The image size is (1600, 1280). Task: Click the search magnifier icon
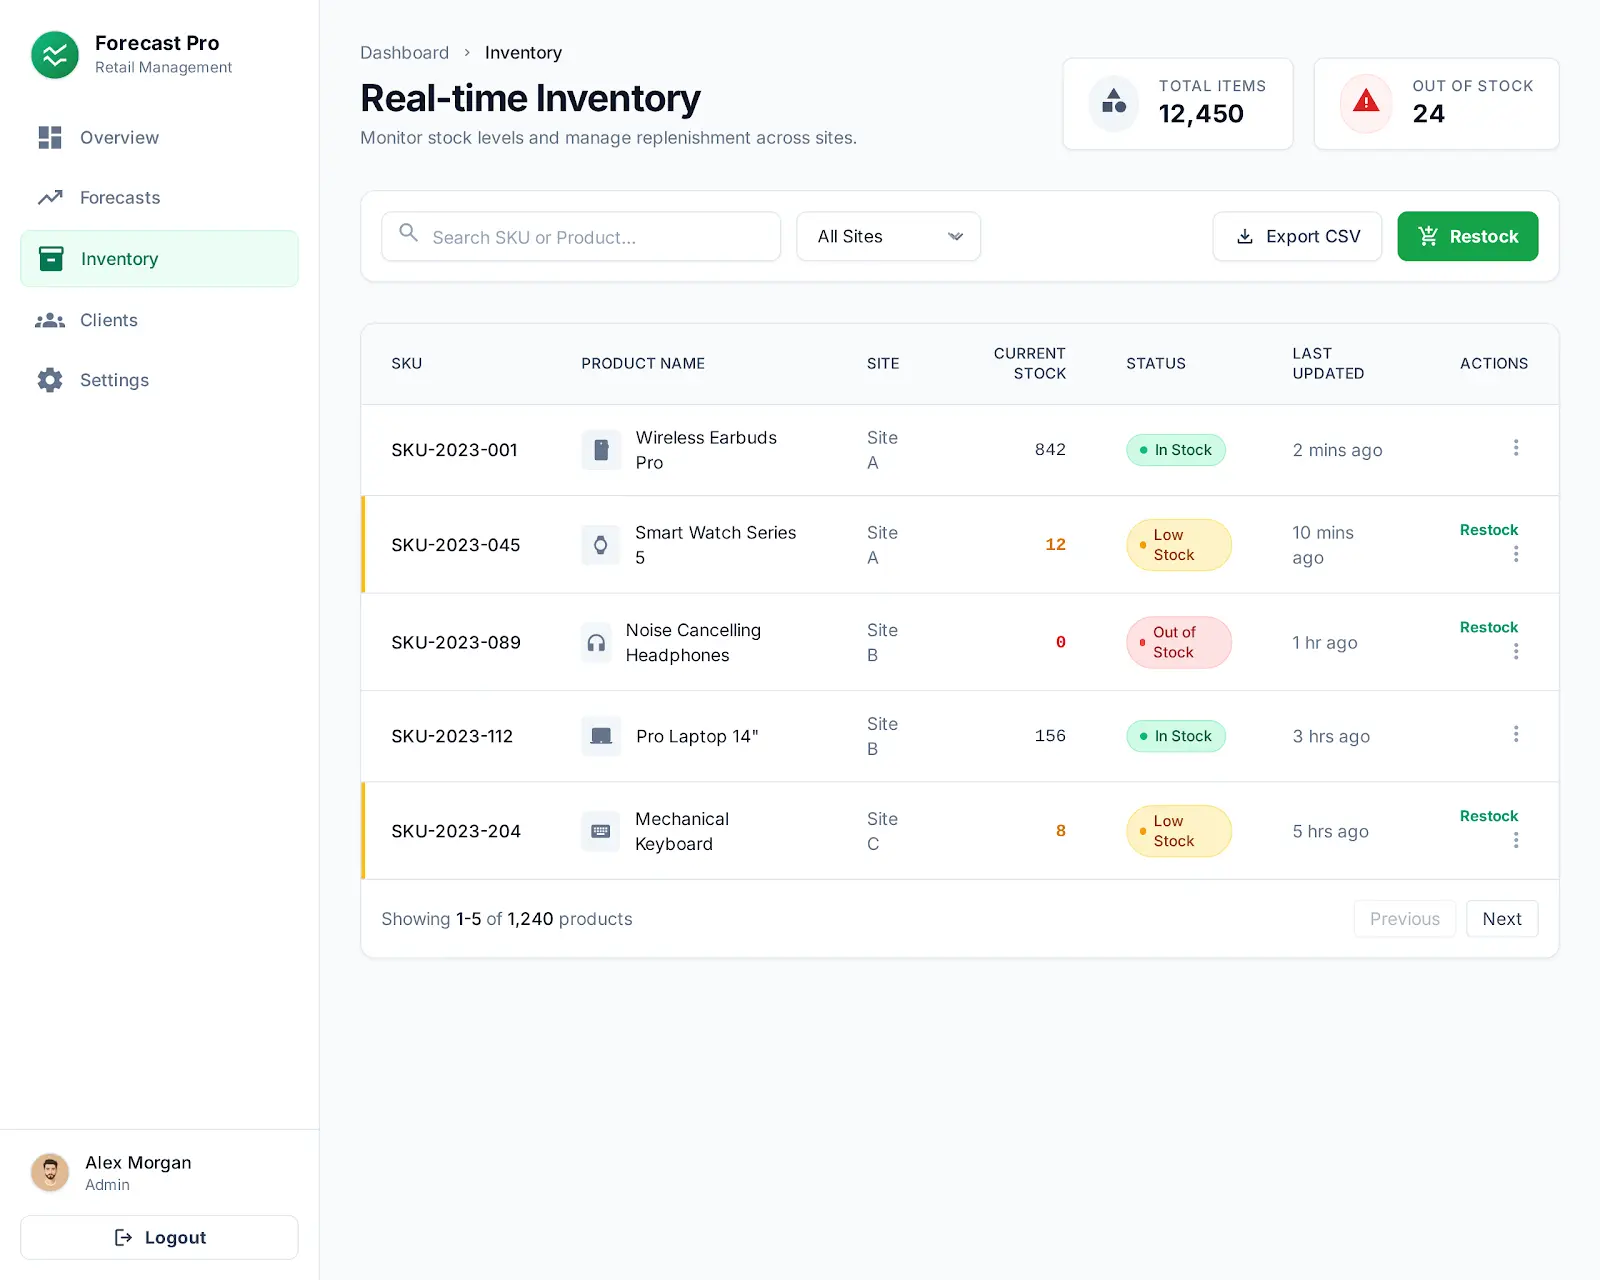408,236
